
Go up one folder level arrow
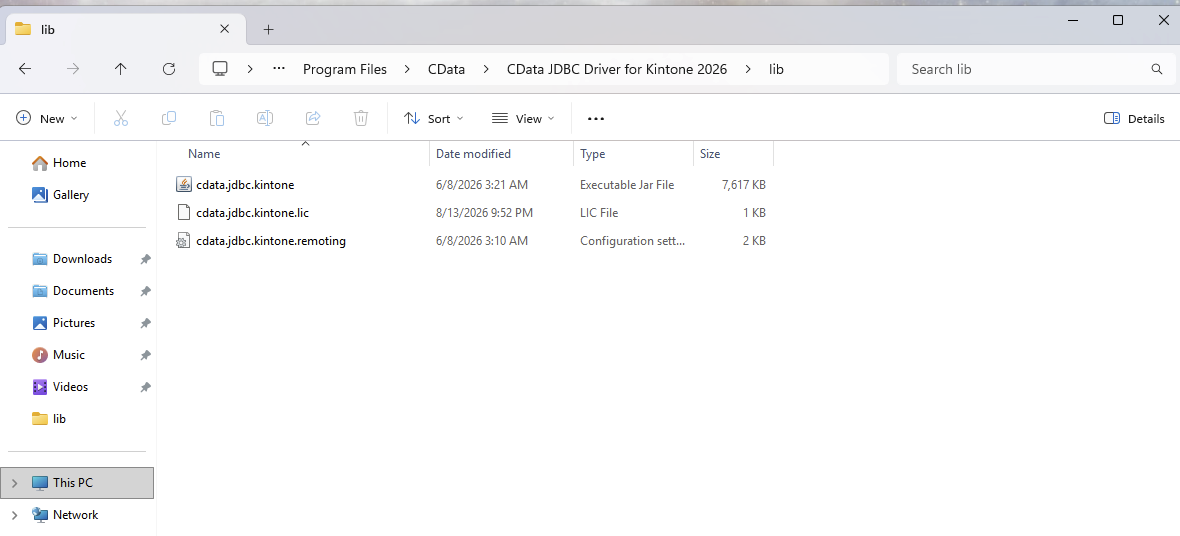(x=120, y=69)
